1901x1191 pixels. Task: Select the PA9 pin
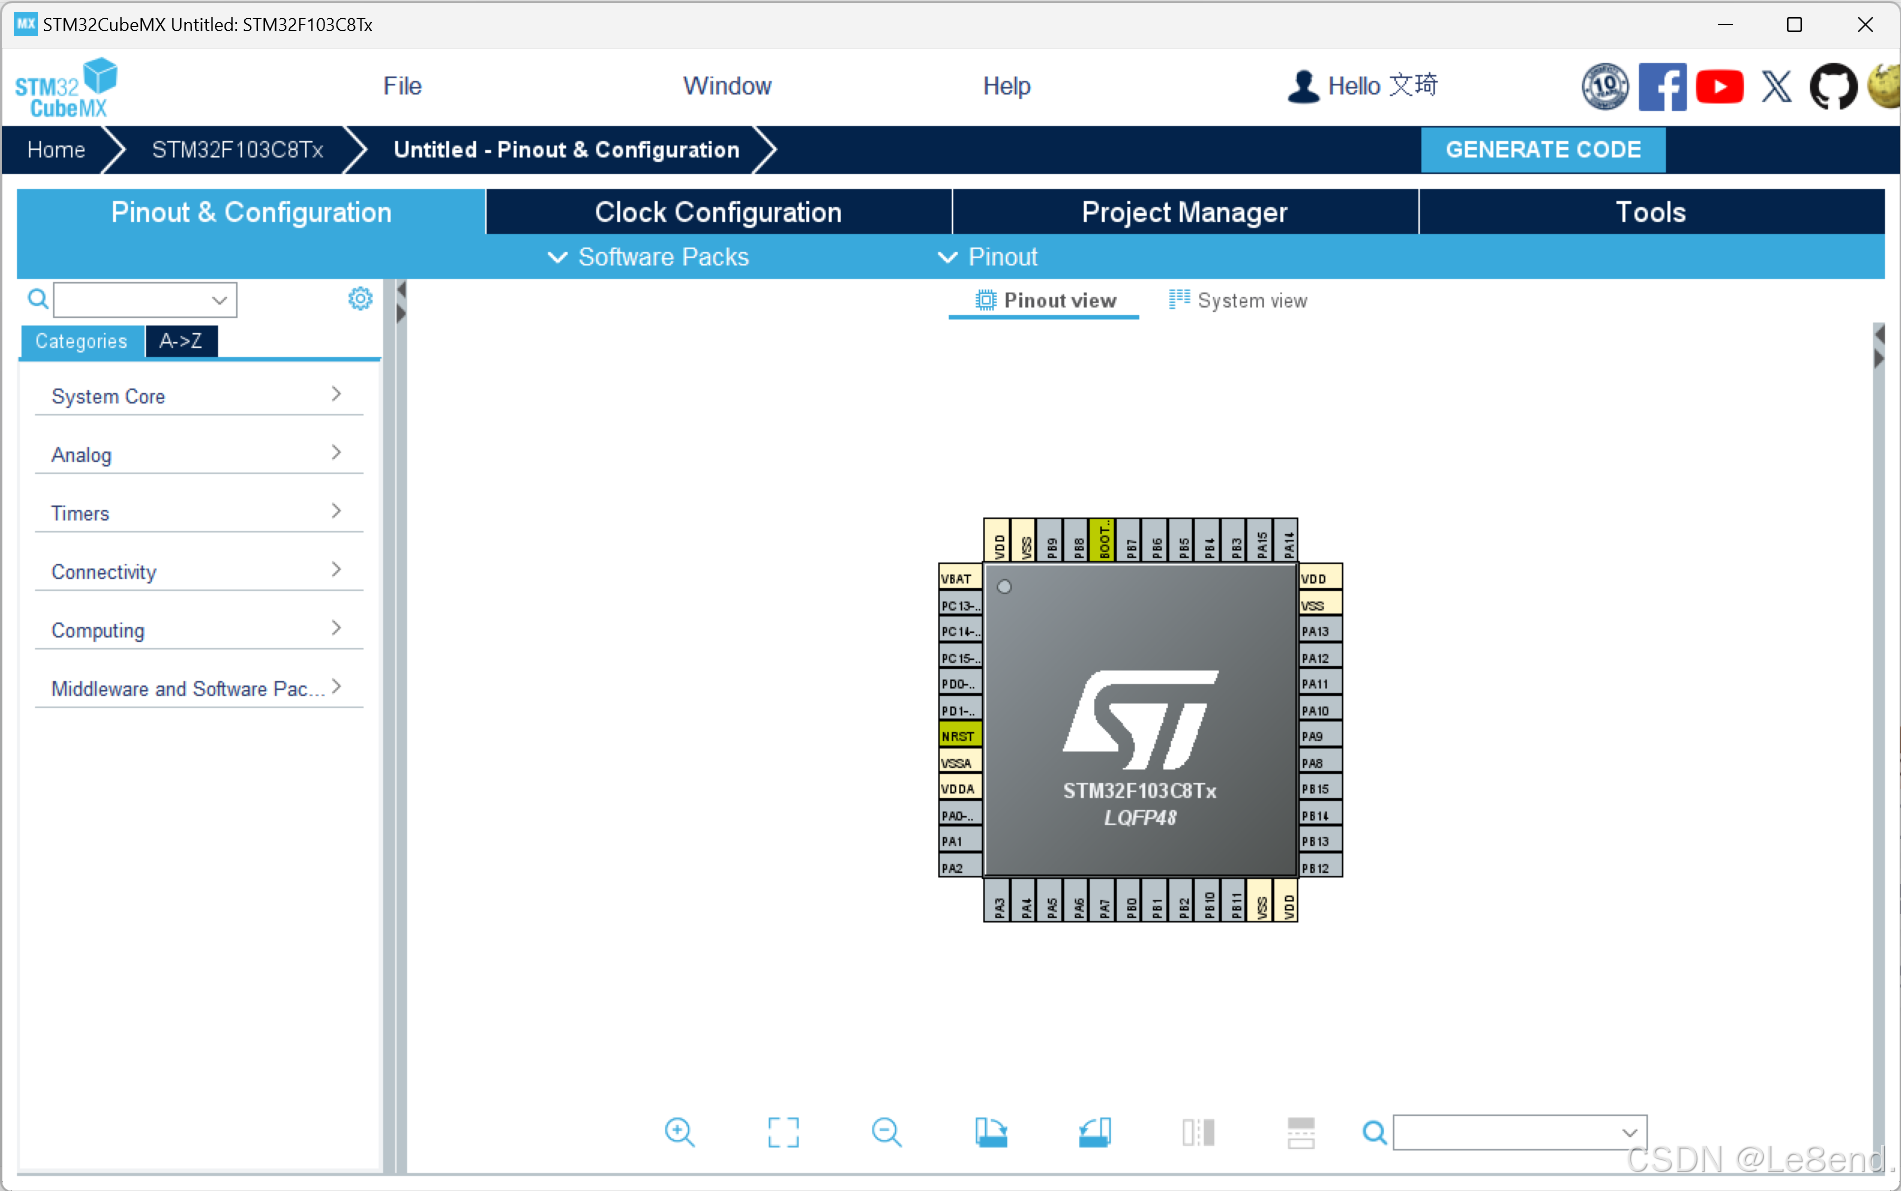1320,736
